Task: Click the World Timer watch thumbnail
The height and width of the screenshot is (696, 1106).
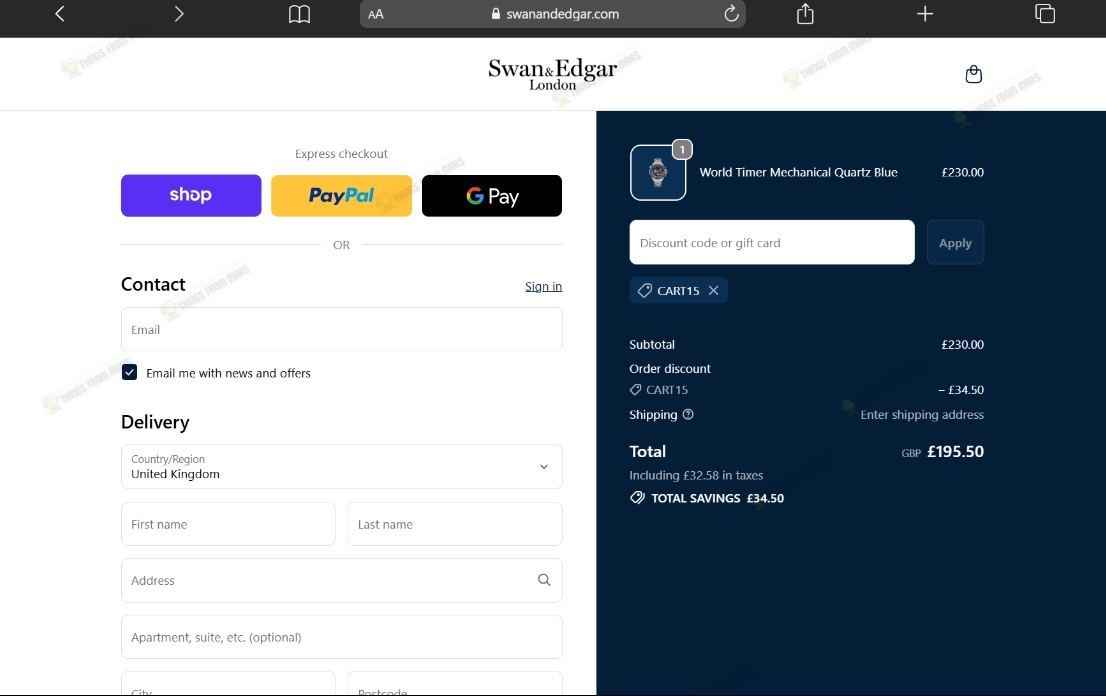Action: point(657,173)
